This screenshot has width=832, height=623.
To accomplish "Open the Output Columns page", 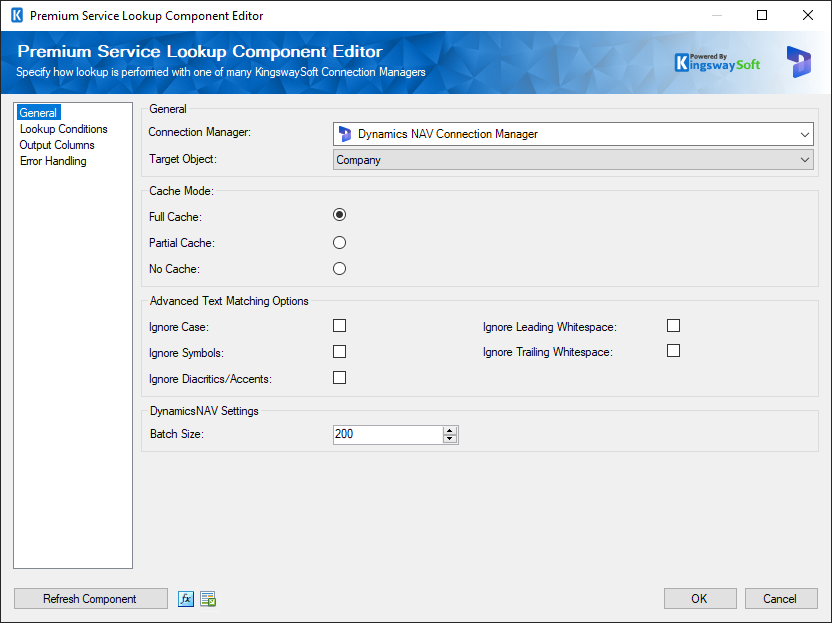I will [57, 145].
